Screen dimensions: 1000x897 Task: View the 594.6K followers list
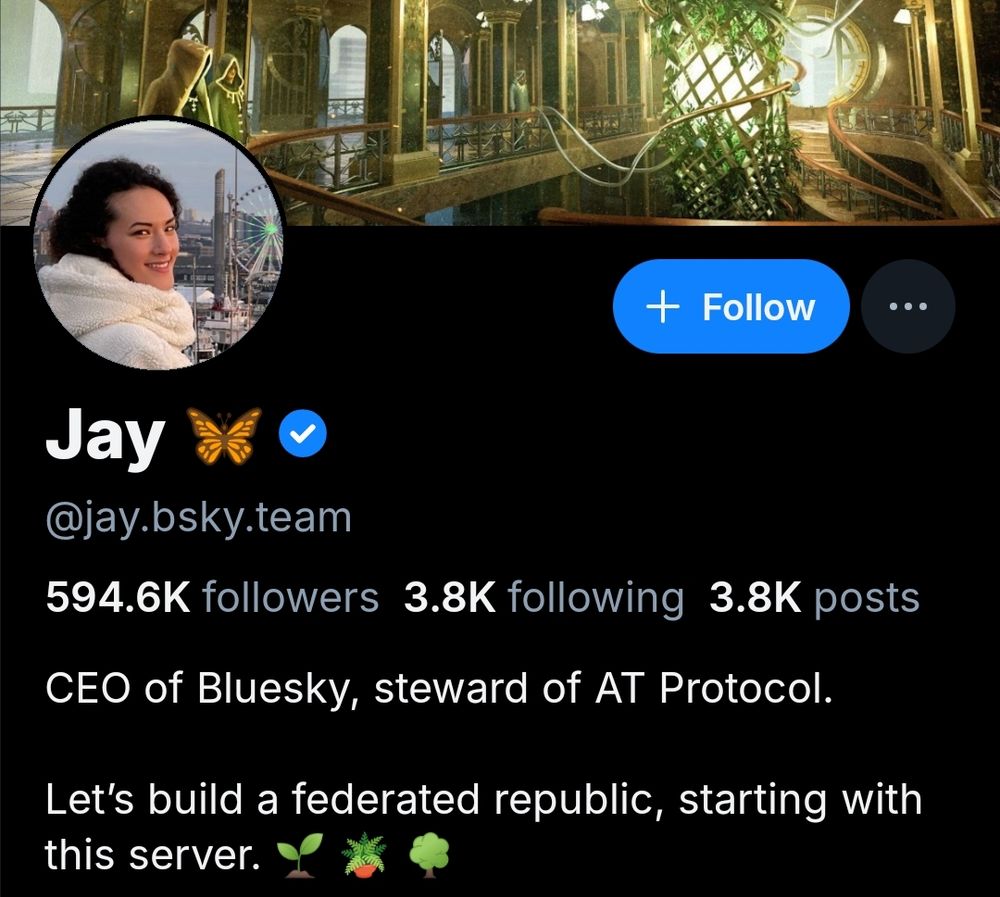tap(212, 598)
